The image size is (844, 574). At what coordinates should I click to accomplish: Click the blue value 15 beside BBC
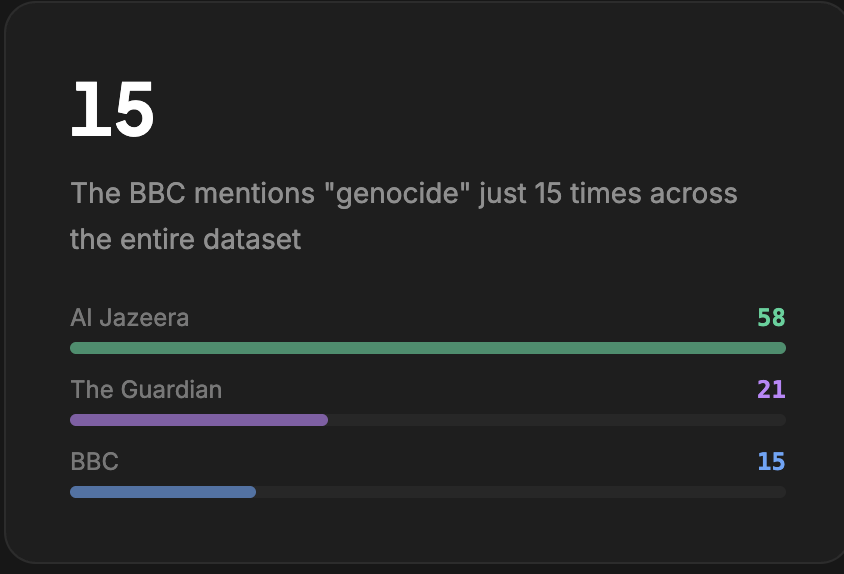pyautogui.click(x=771, y=462)
